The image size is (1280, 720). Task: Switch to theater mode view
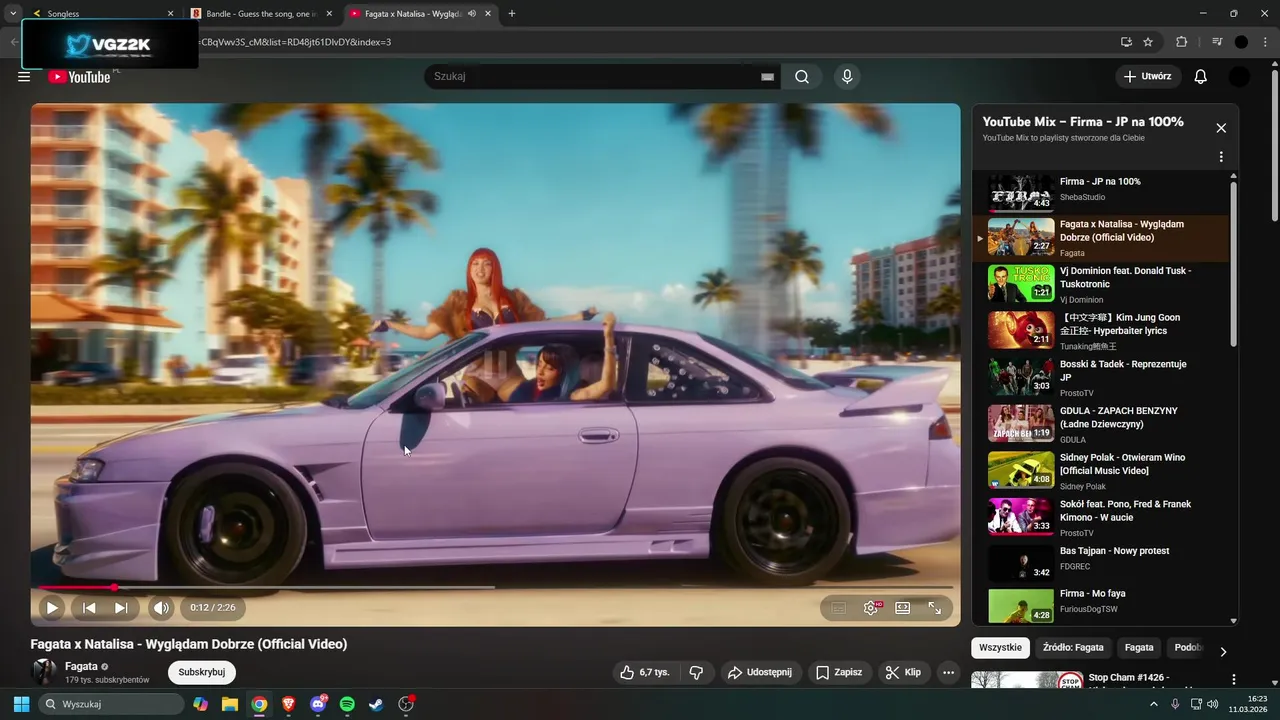903,608
